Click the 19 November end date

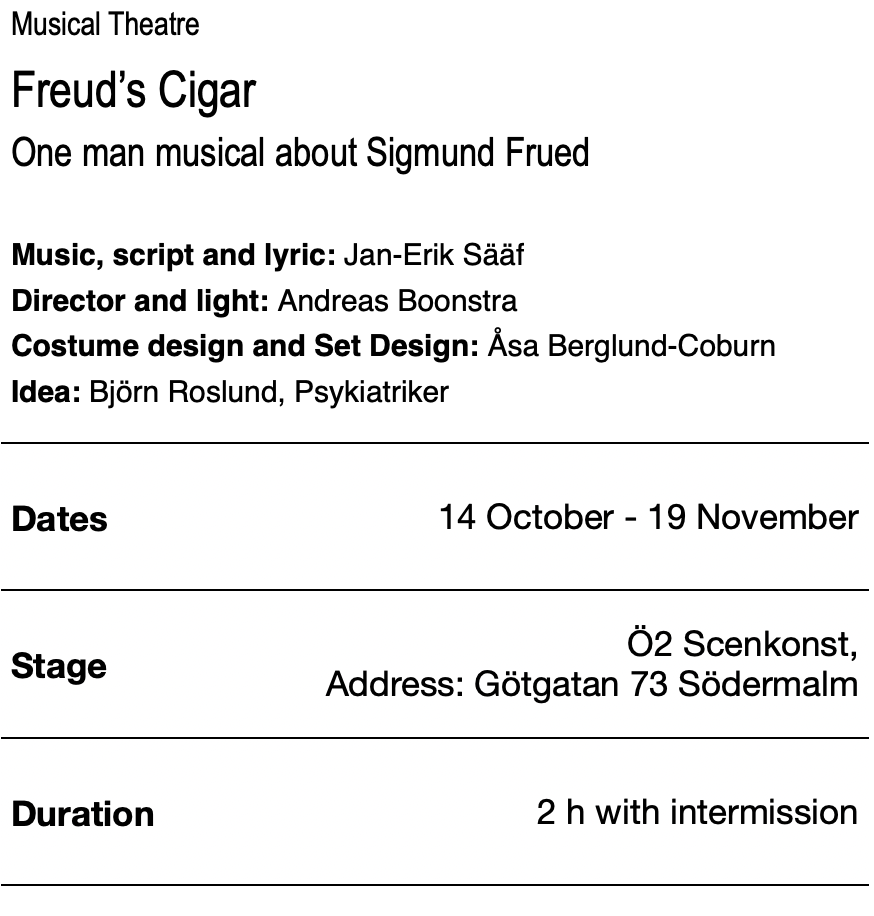(x=753, y=518)
